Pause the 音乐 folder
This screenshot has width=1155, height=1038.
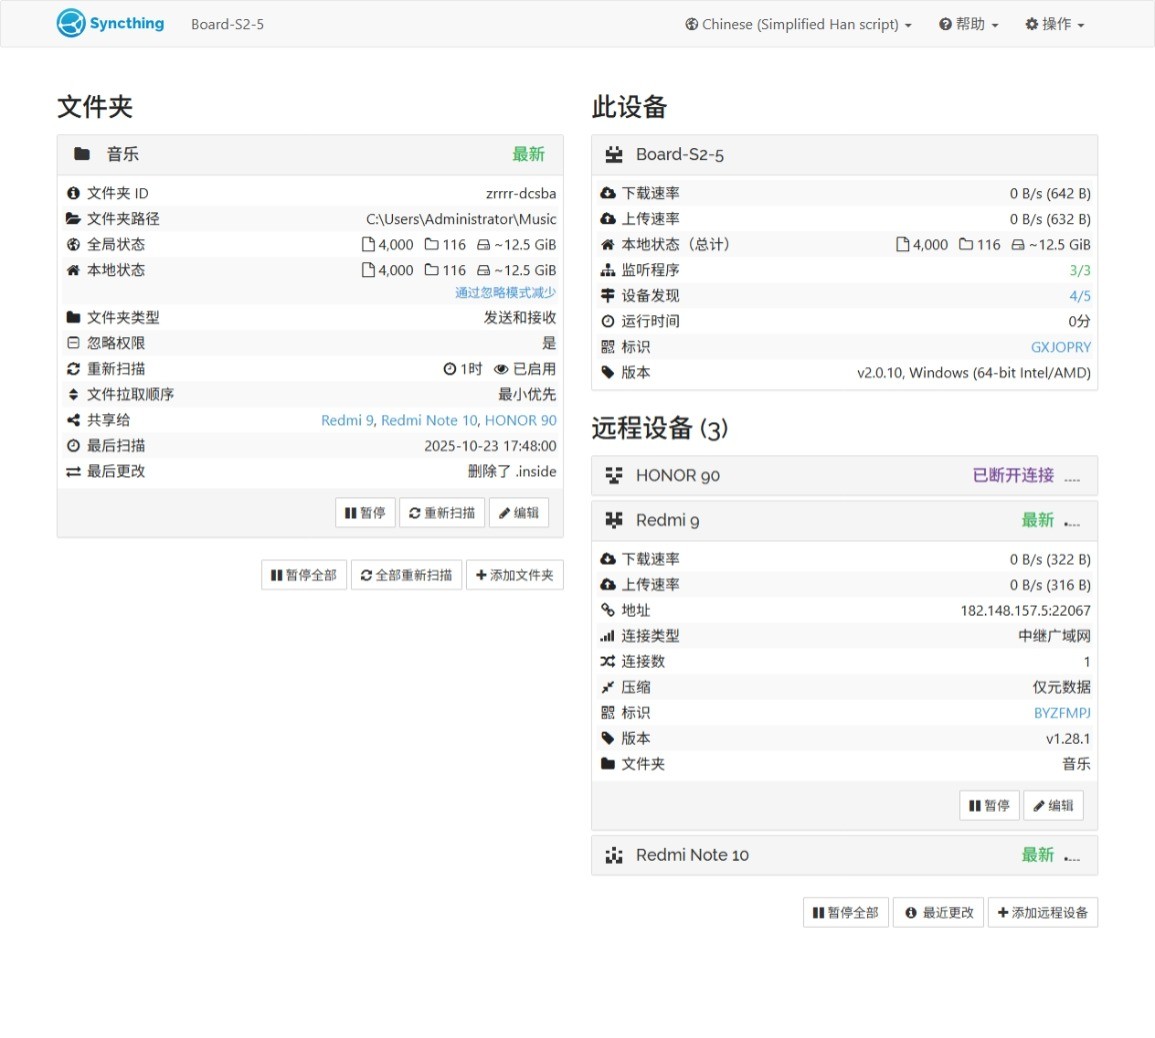pyautogui.click(x=365, y=513)
